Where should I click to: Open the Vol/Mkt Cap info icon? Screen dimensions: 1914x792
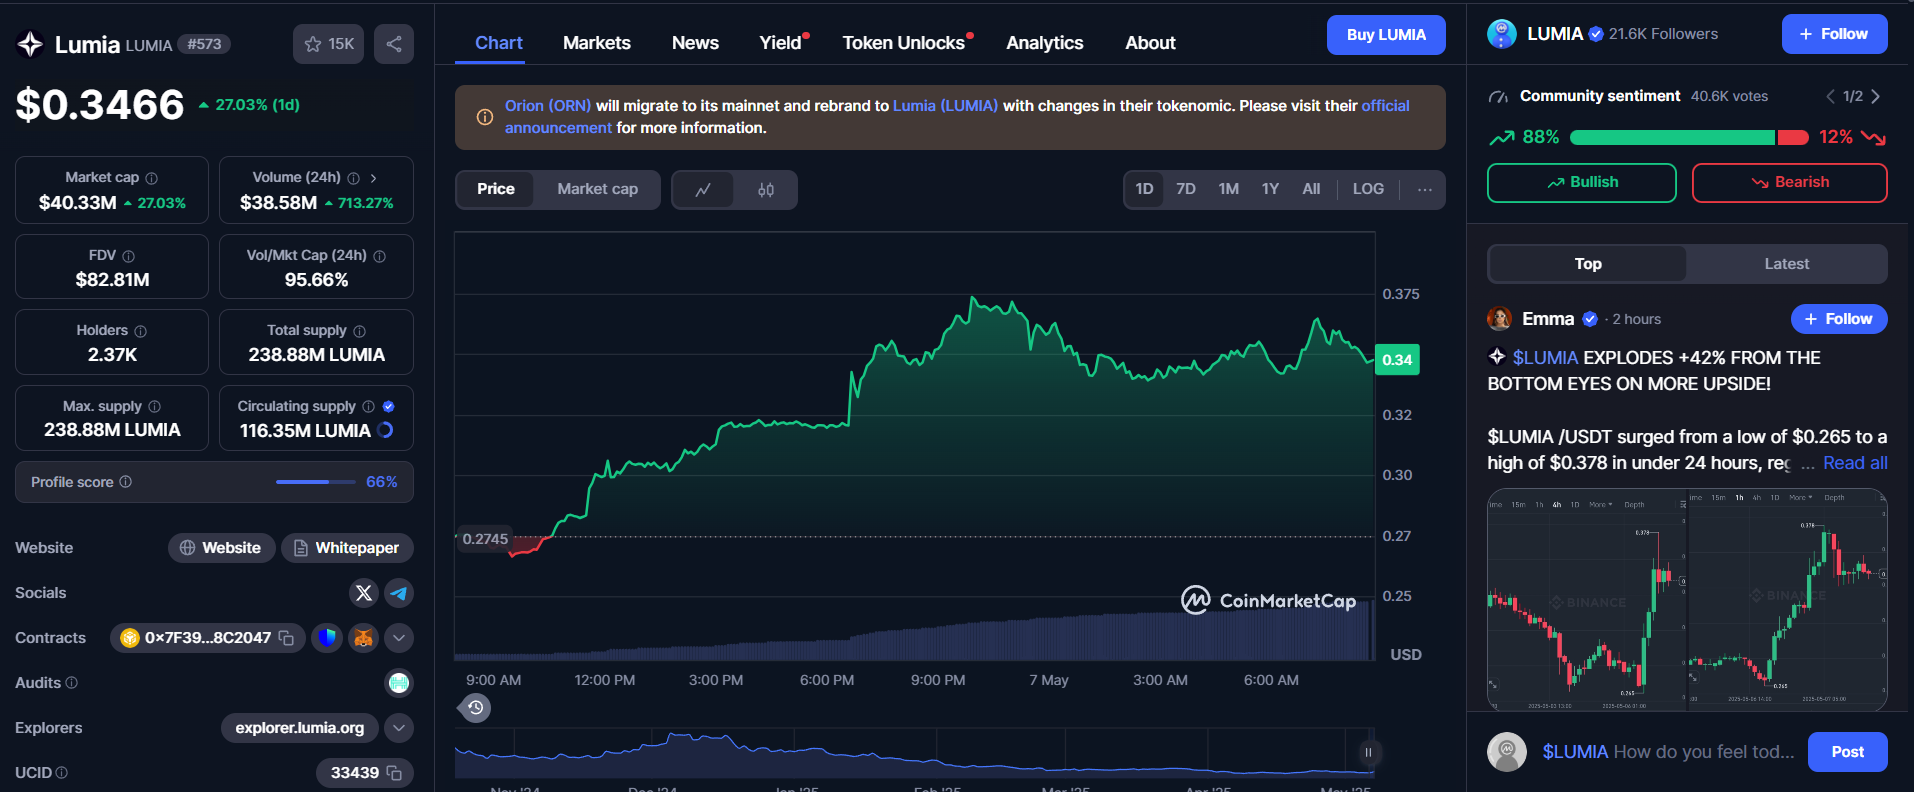click(x=379, y=256)
